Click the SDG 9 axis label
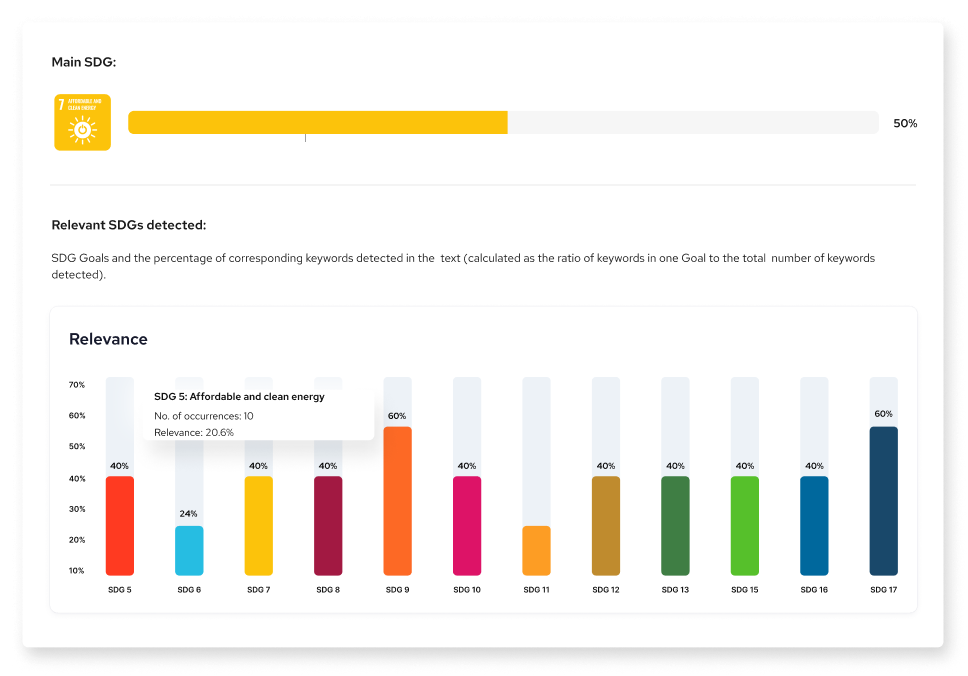968x676 pixels. click(397, 590)
